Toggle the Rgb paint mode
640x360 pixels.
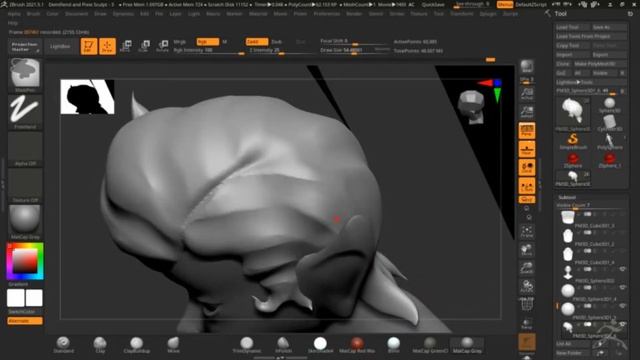click(x=207, y=42)
